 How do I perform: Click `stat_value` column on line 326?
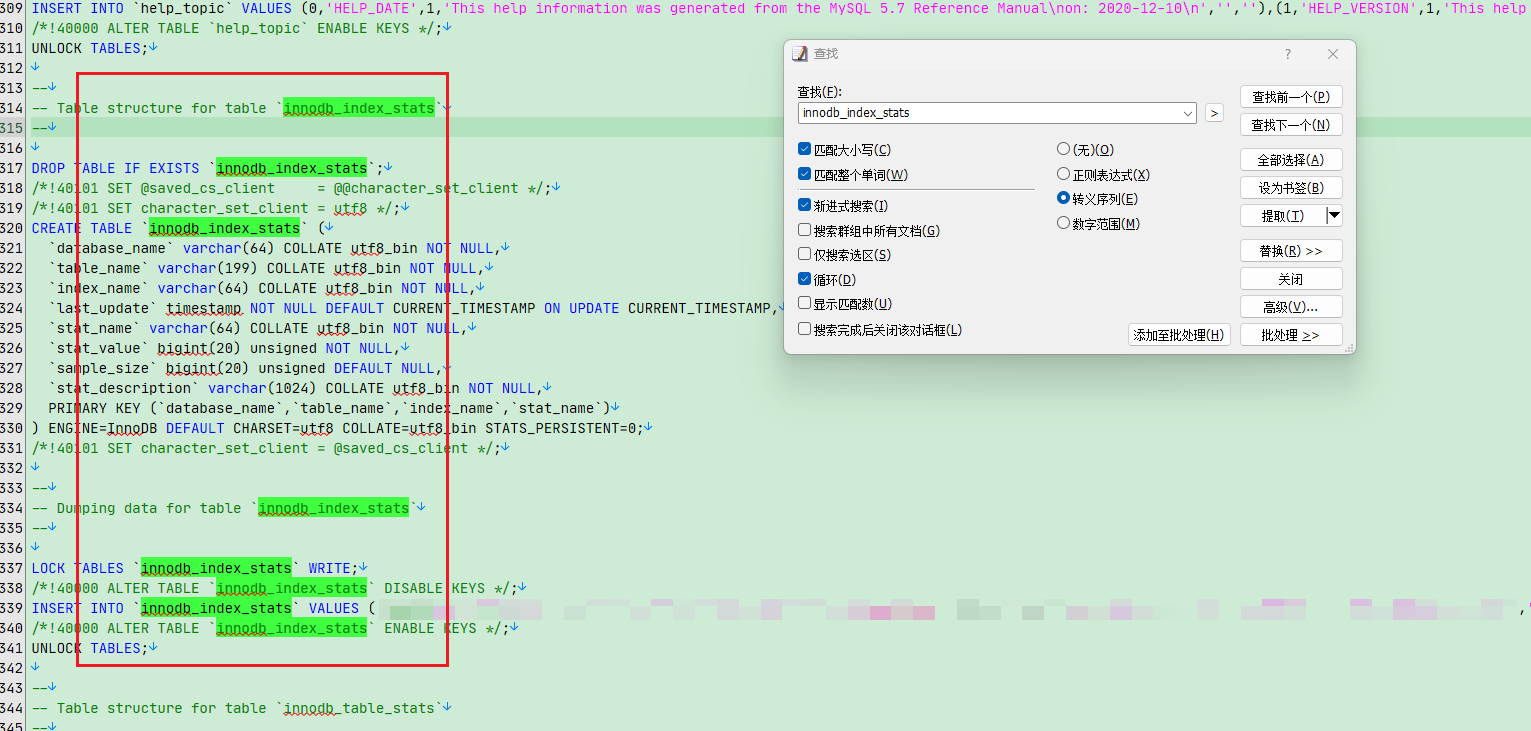tap(99, 348)
